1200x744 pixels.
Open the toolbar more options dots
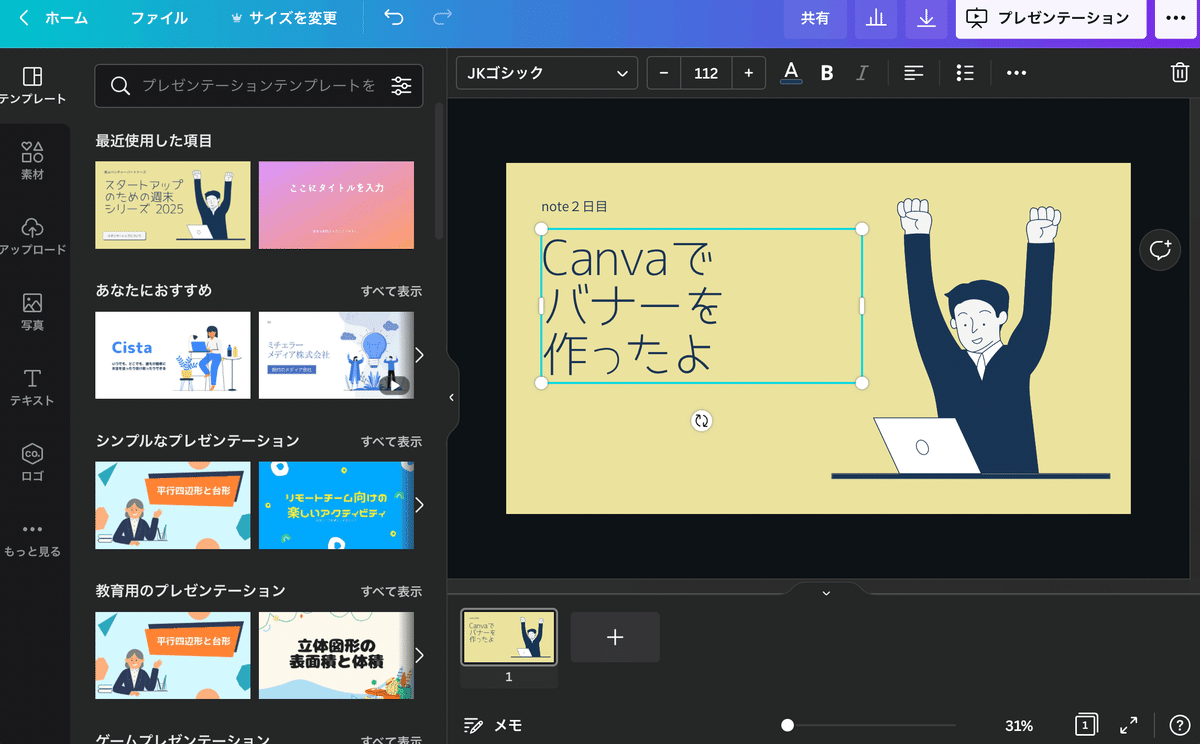pyautogui.click(x=1016, y=73)
